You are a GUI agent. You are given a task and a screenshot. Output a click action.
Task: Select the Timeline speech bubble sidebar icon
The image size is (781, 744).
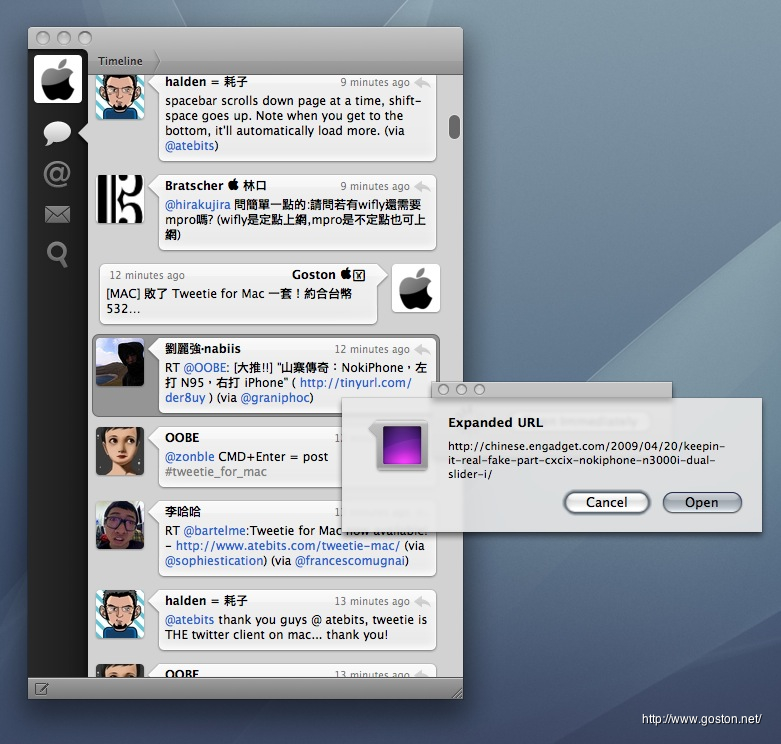(57, 132)
